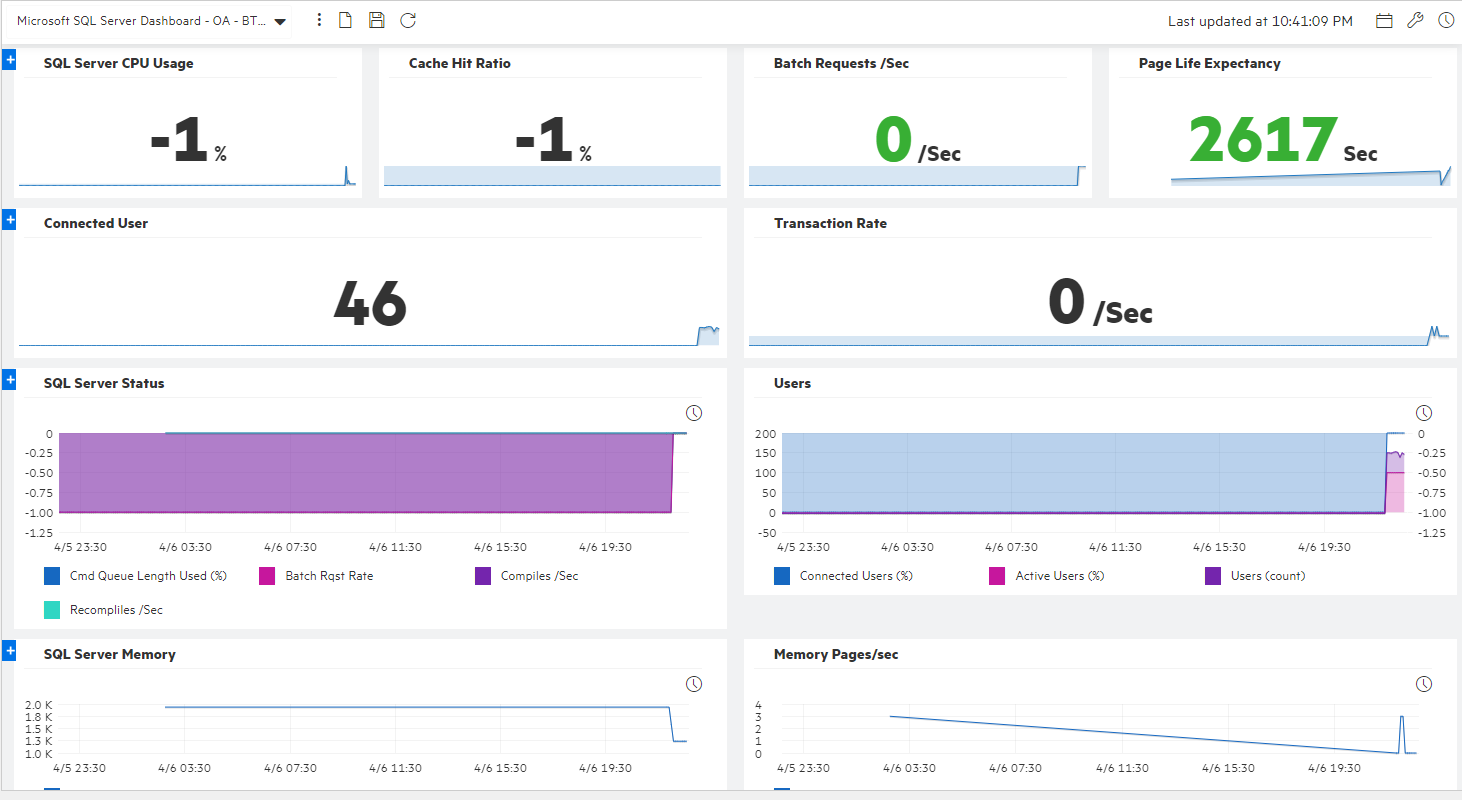Click the top-right clock time range icon
This screenshot has width=1462, height=800.
(x=1446, y=20)
